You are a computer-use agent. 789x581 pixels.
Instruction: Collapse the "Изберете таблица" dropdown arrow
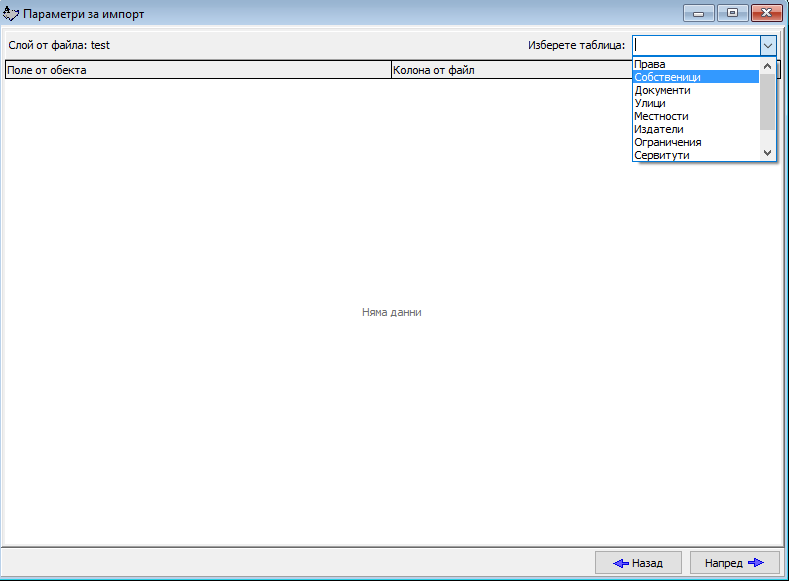coord(767,45)
